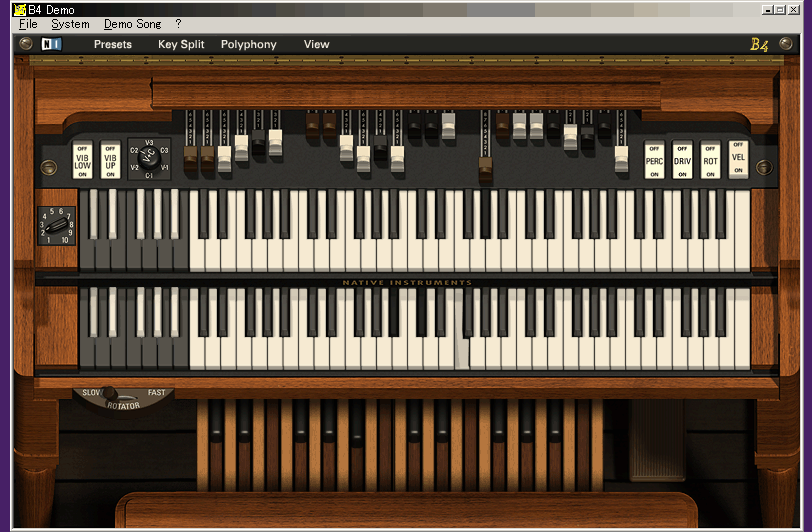Toggle the VEL velocity switch
The width and height of the screenshot is (812, 532).
click(x=738, y=160)
